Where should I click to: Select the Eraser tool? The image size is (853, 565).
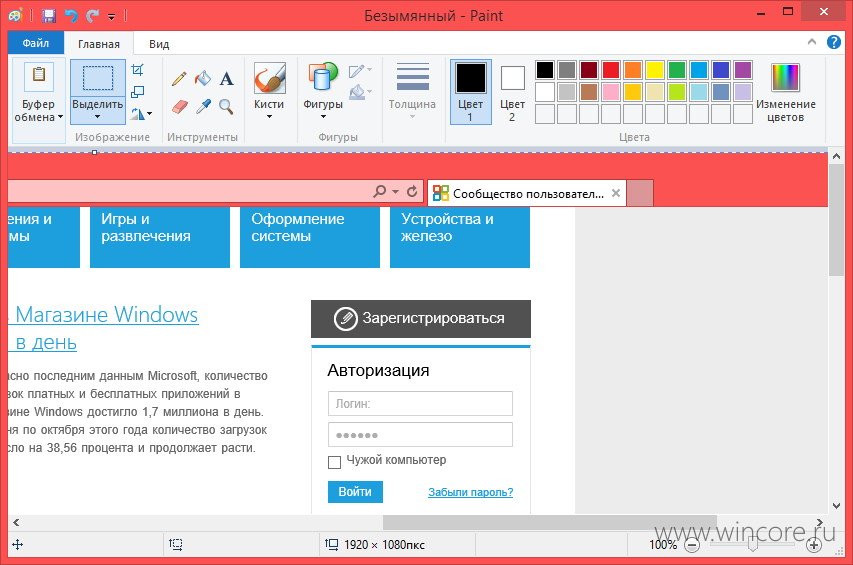pos(180,107)
